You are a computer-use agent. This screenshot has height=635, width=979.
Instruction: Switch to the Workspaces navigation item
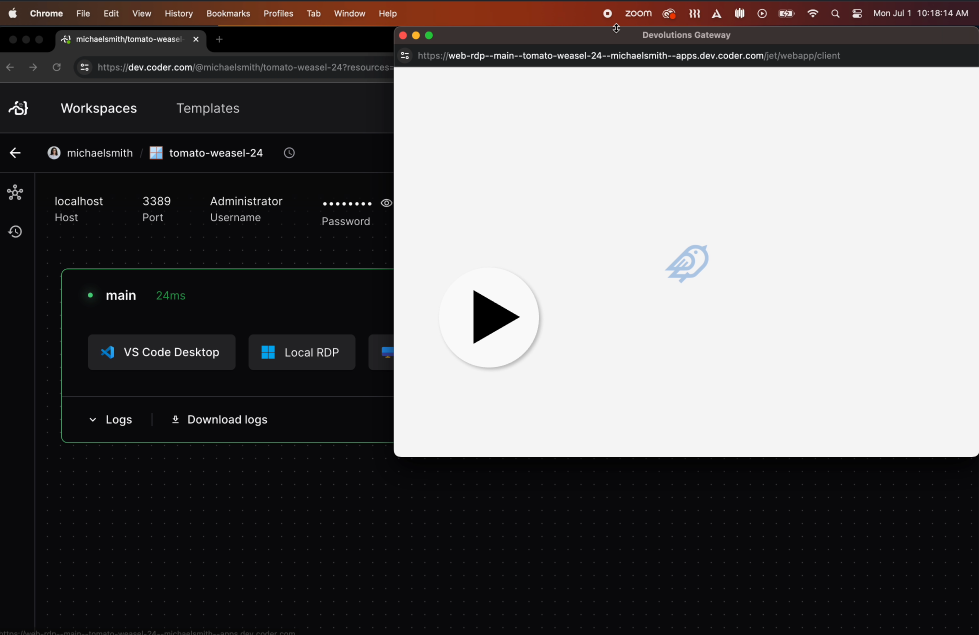98,108
